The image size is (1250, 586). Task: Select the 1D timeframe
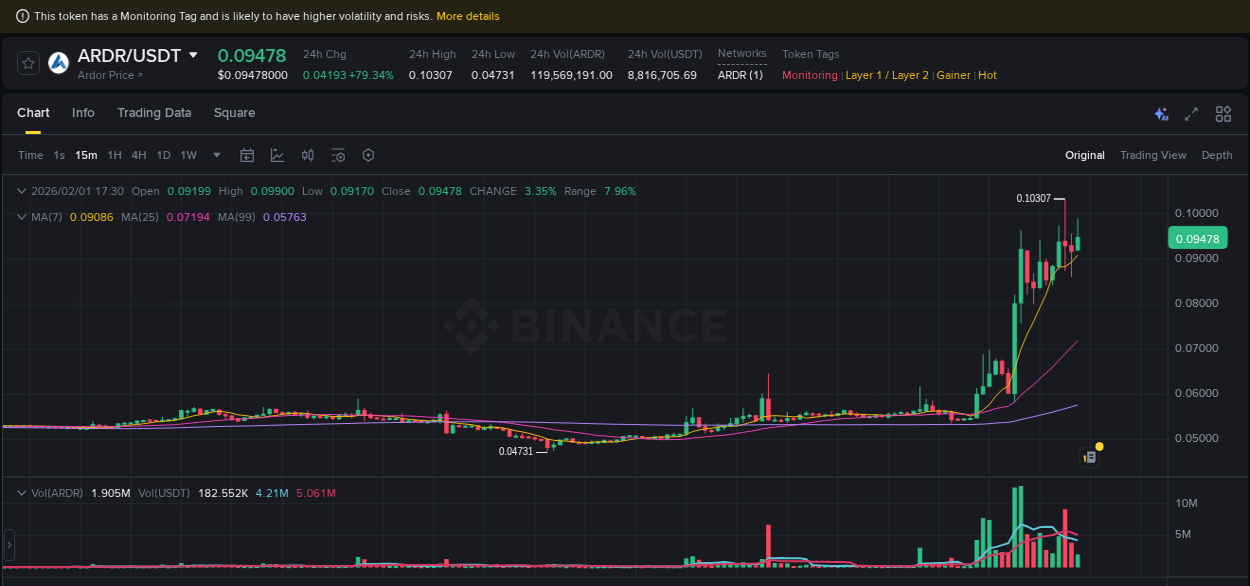(x=163, y=155)
